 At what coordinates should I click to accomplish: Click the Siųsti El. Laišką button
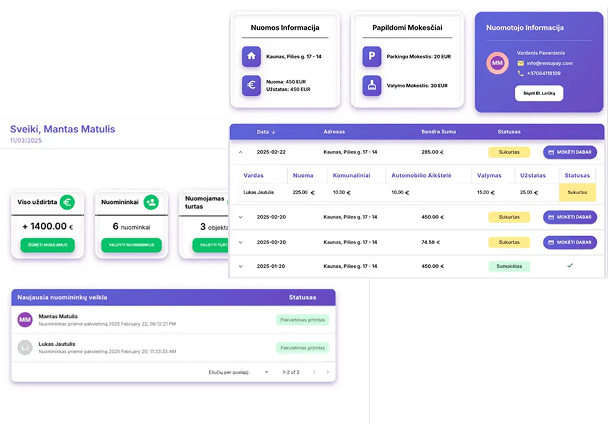tap(539, 93)
